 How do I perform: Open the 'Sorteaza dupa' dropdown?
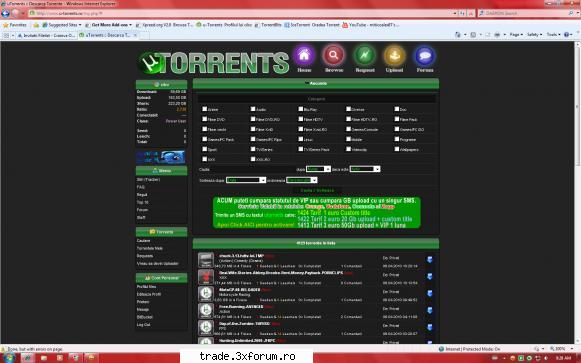pos(246,180)
